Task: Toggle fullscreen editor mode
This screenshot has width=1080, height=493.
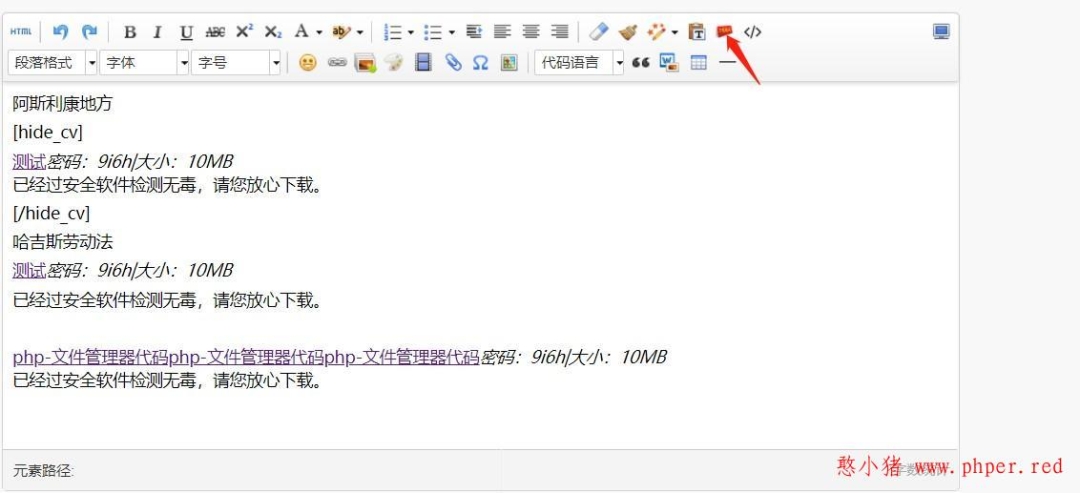Action: [942, 32]
